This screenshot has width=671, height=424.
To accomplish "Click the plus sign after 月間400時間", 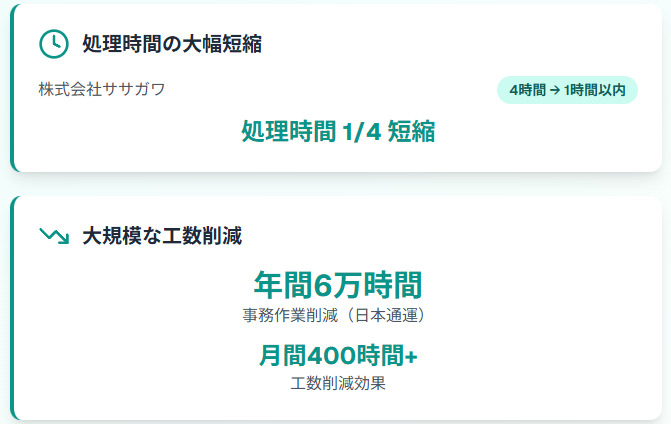I will pos(411,356).
